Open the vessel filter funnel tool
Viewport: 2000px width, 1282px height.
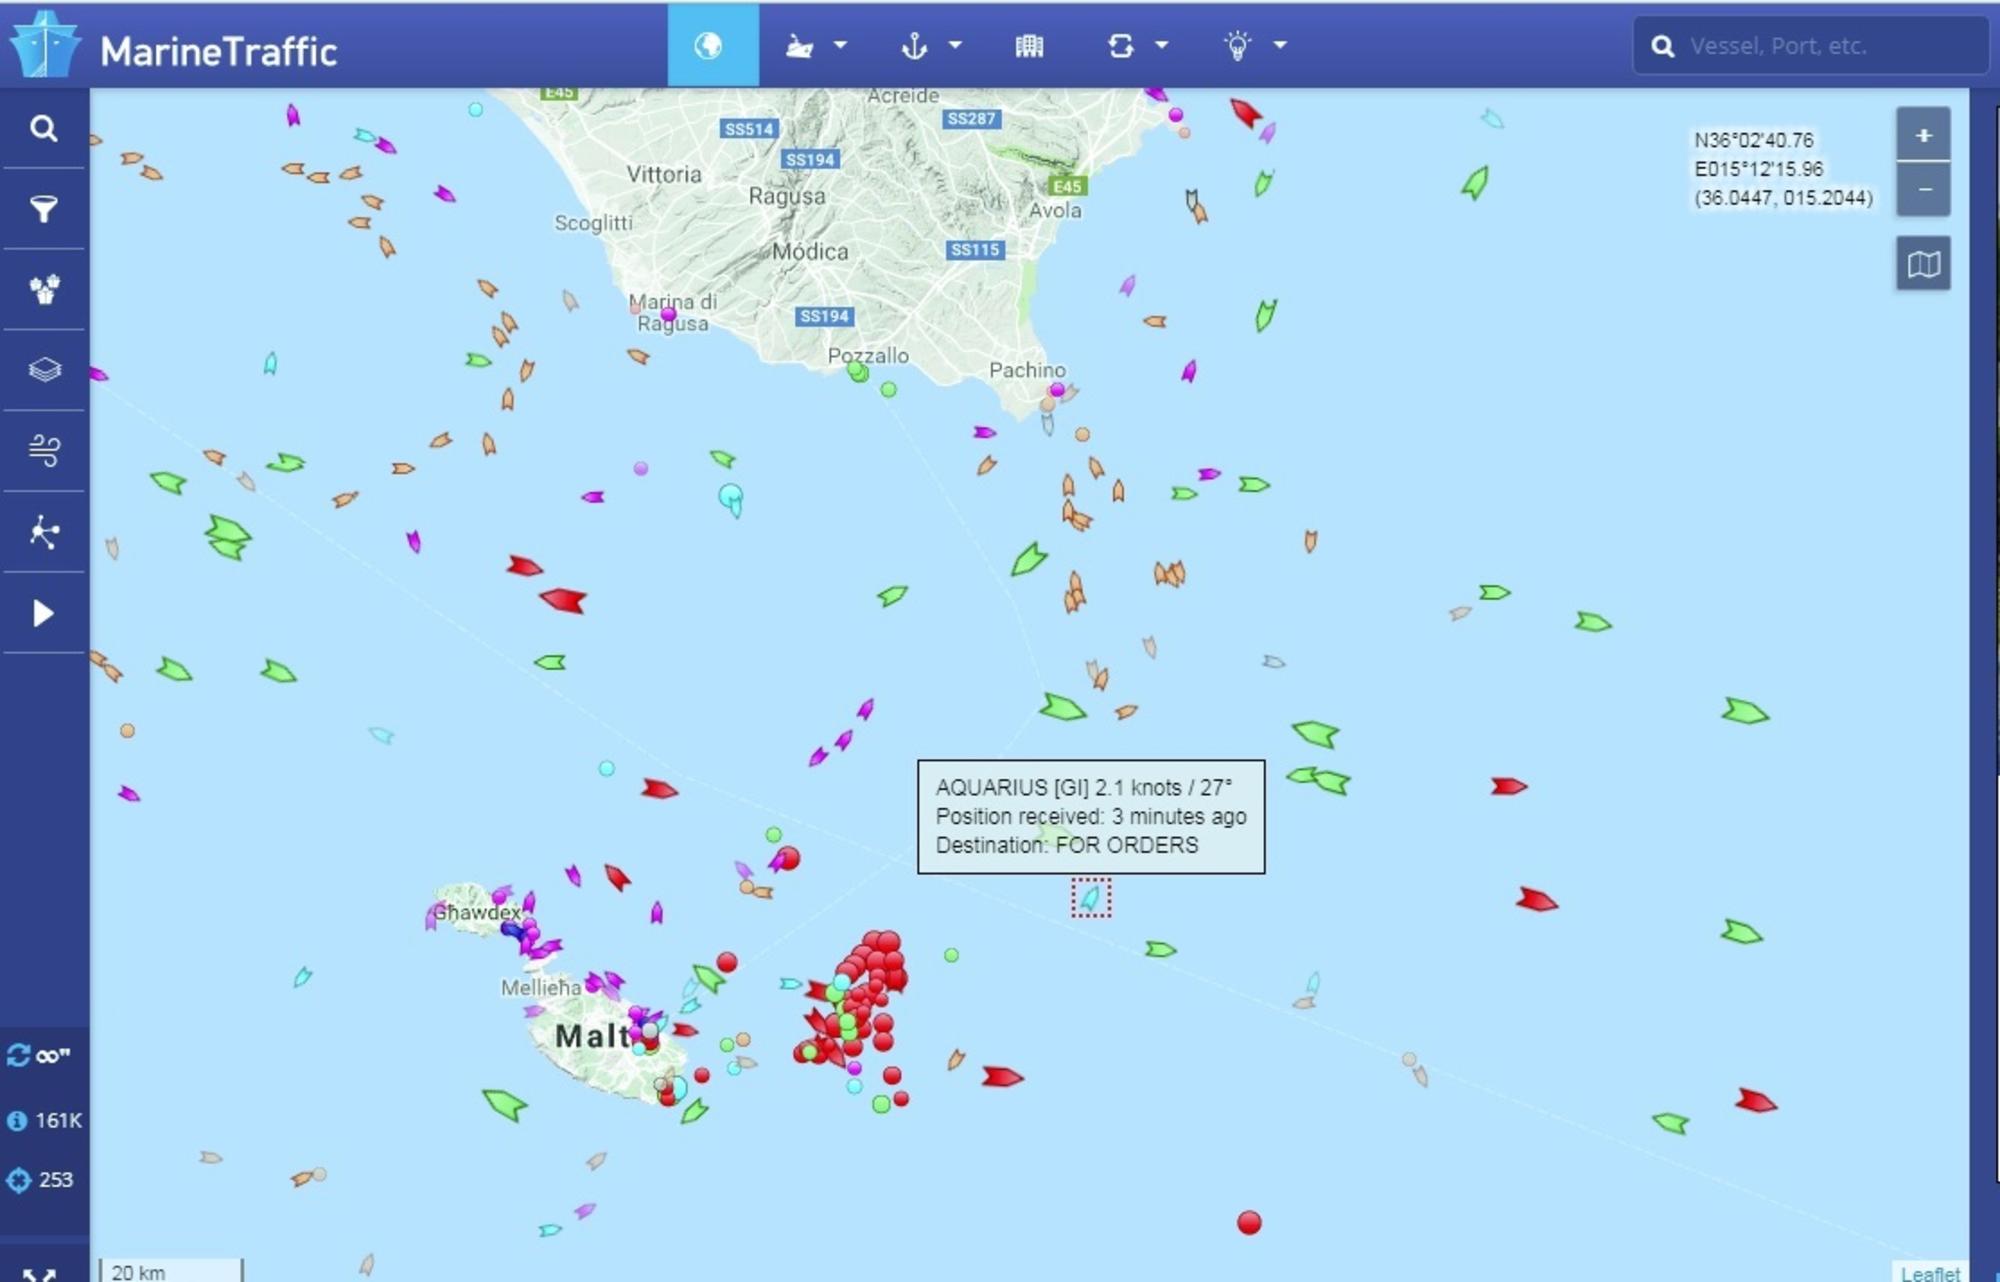coord(43,209)
